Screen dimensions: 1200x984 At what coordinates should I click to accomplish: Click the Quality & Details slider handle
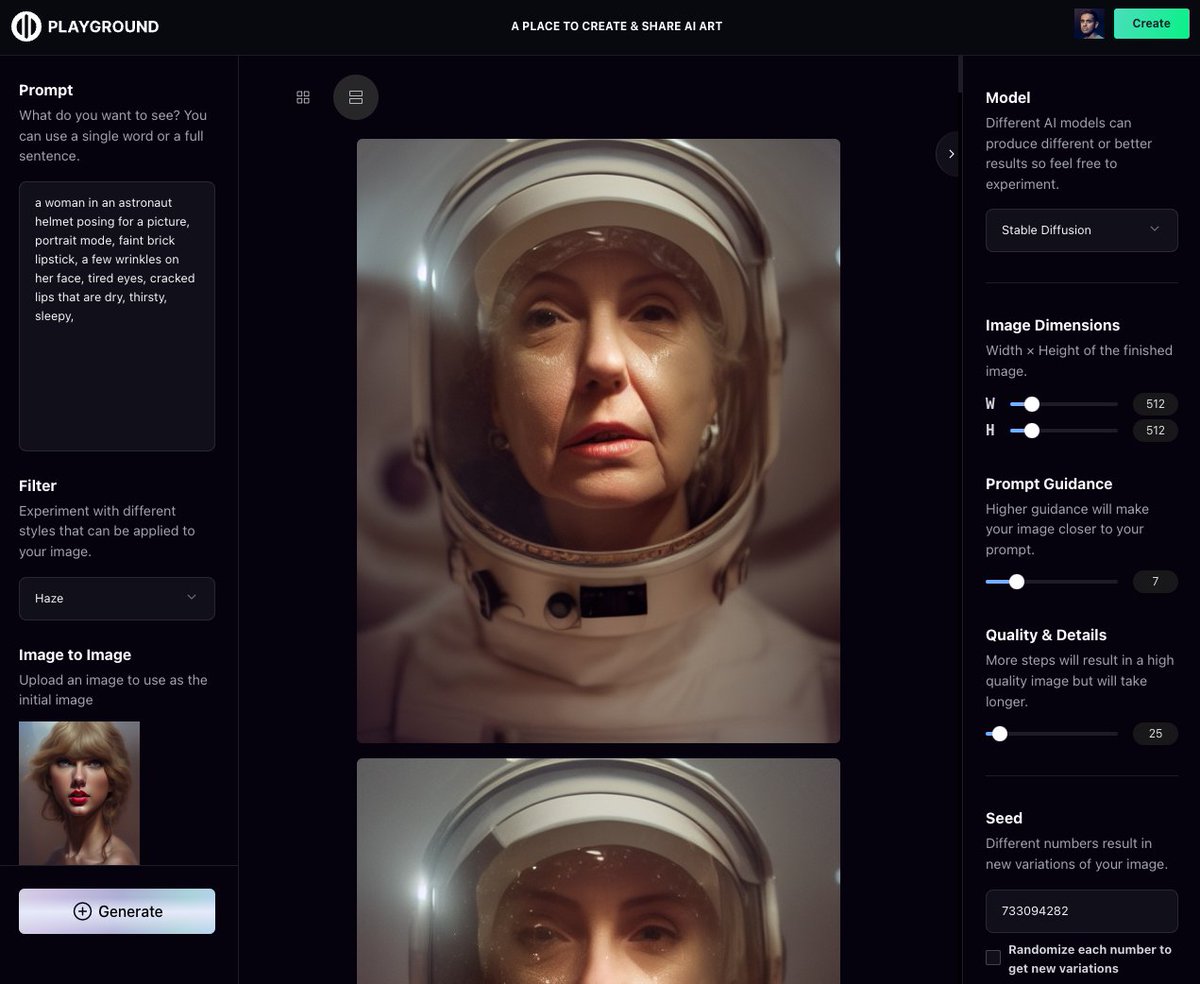point(1000,733)
